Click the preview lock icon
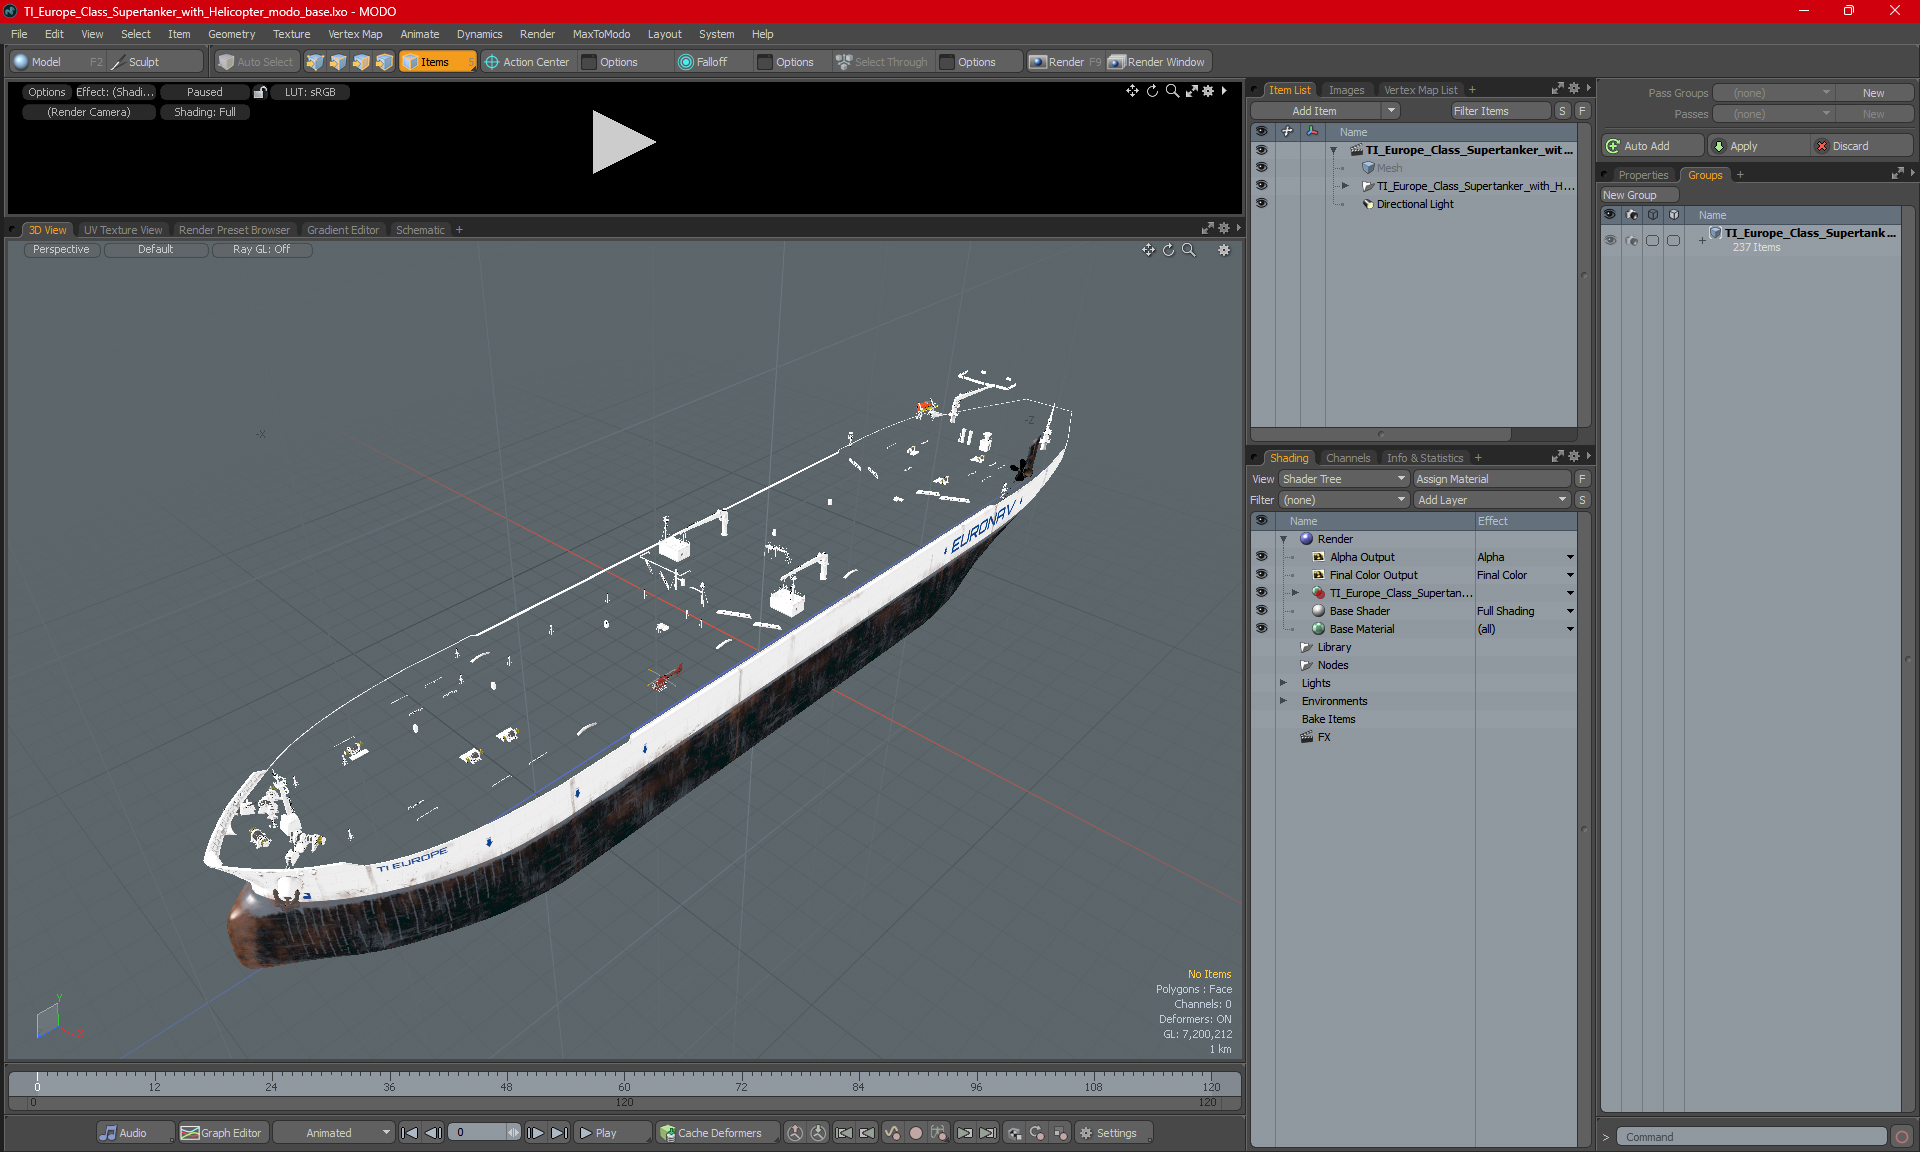 click(x=260, y=92)
